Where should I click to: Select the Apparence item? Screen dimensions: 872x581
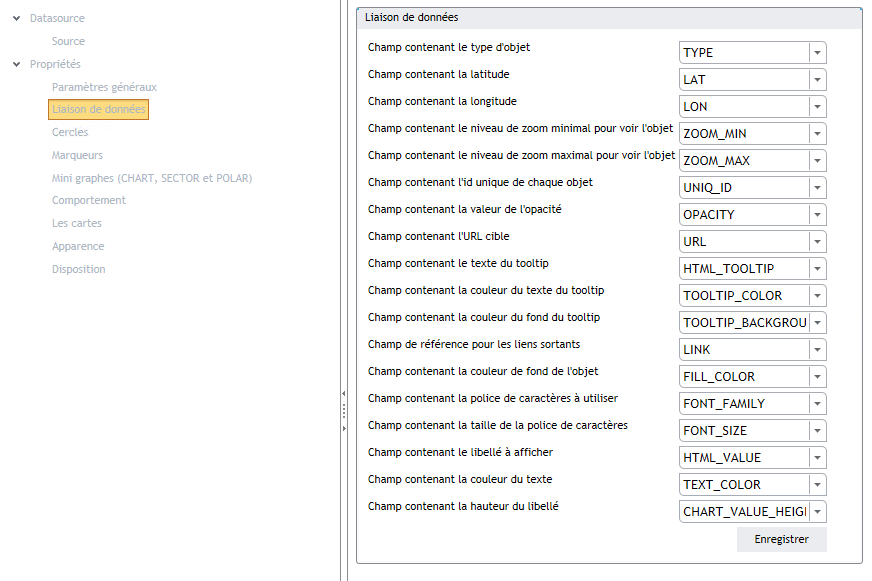[x=78, y=246]
